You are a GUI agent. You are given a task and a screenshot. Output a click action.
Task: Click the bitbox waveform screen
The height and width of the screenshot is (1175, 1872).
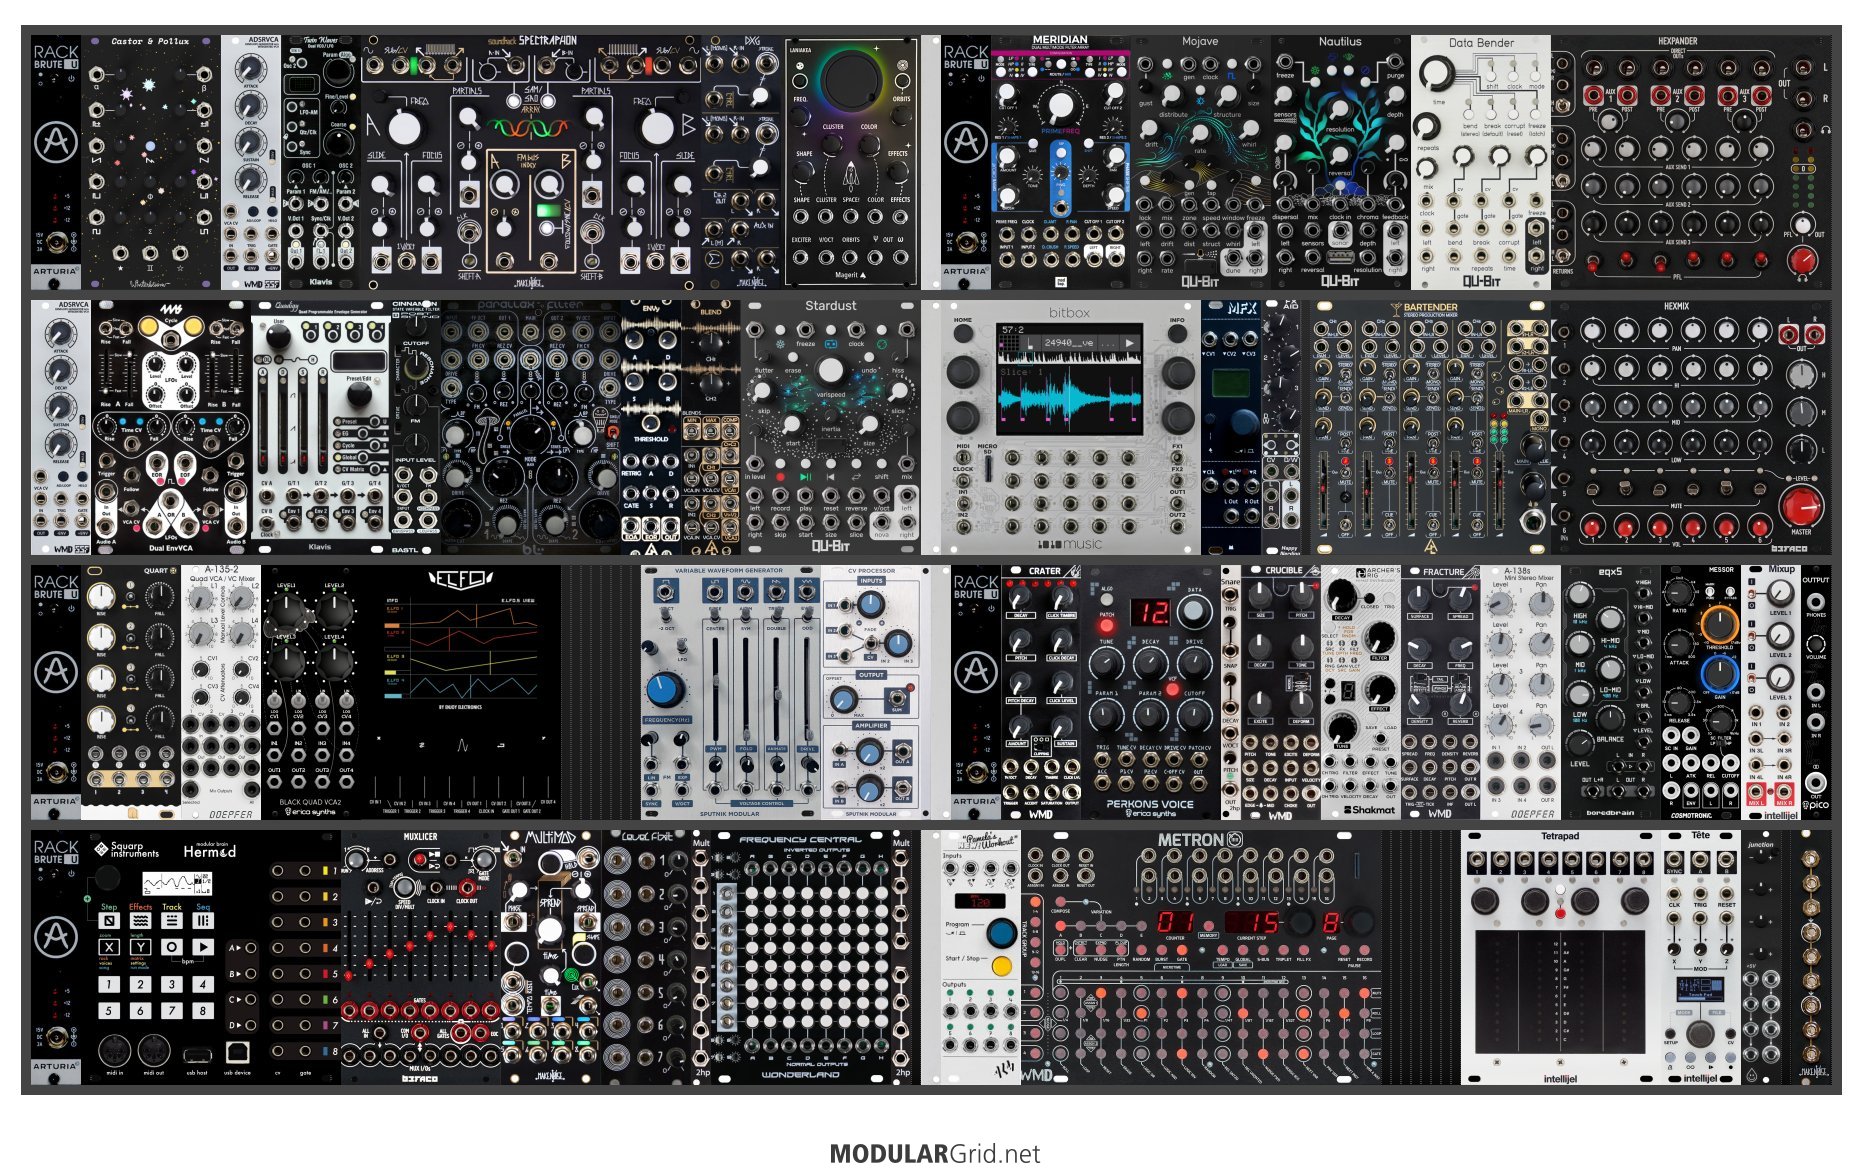(1069, 379)
